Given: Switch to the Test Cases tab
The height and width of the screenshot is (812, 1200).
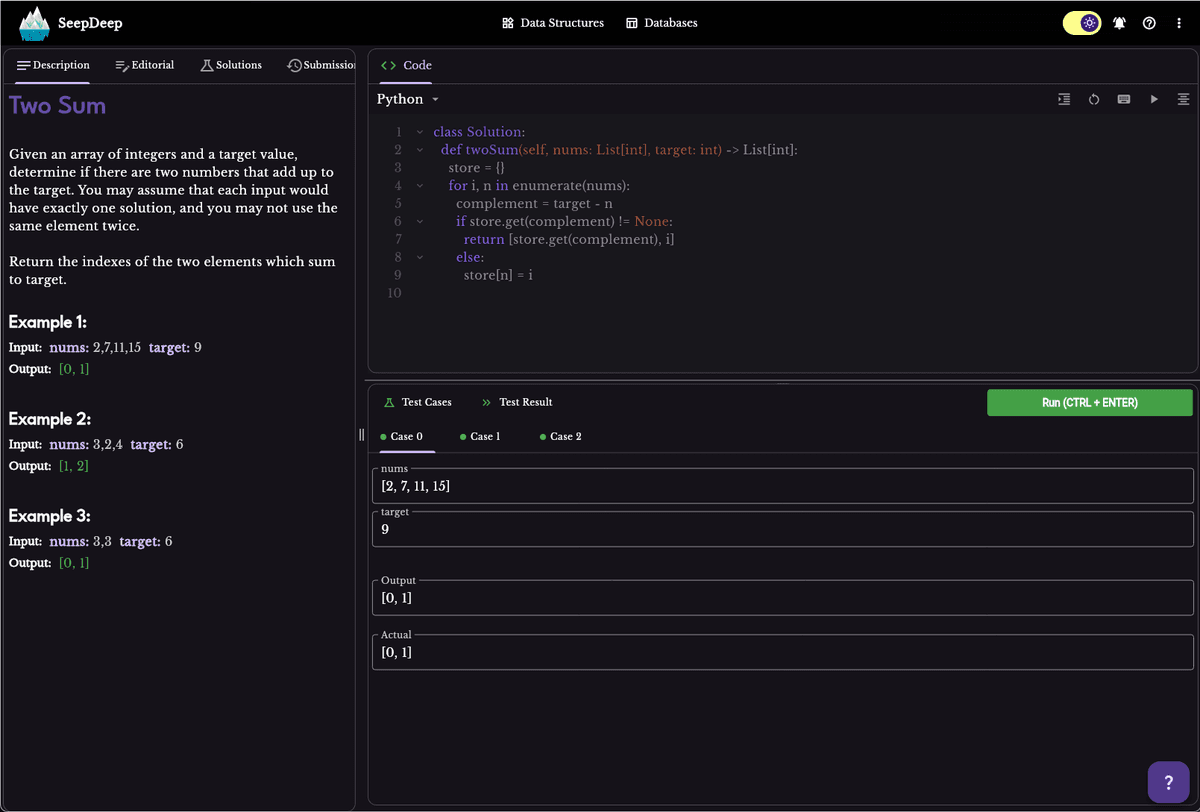Looking at the screenshot, I should coord(418,402).
